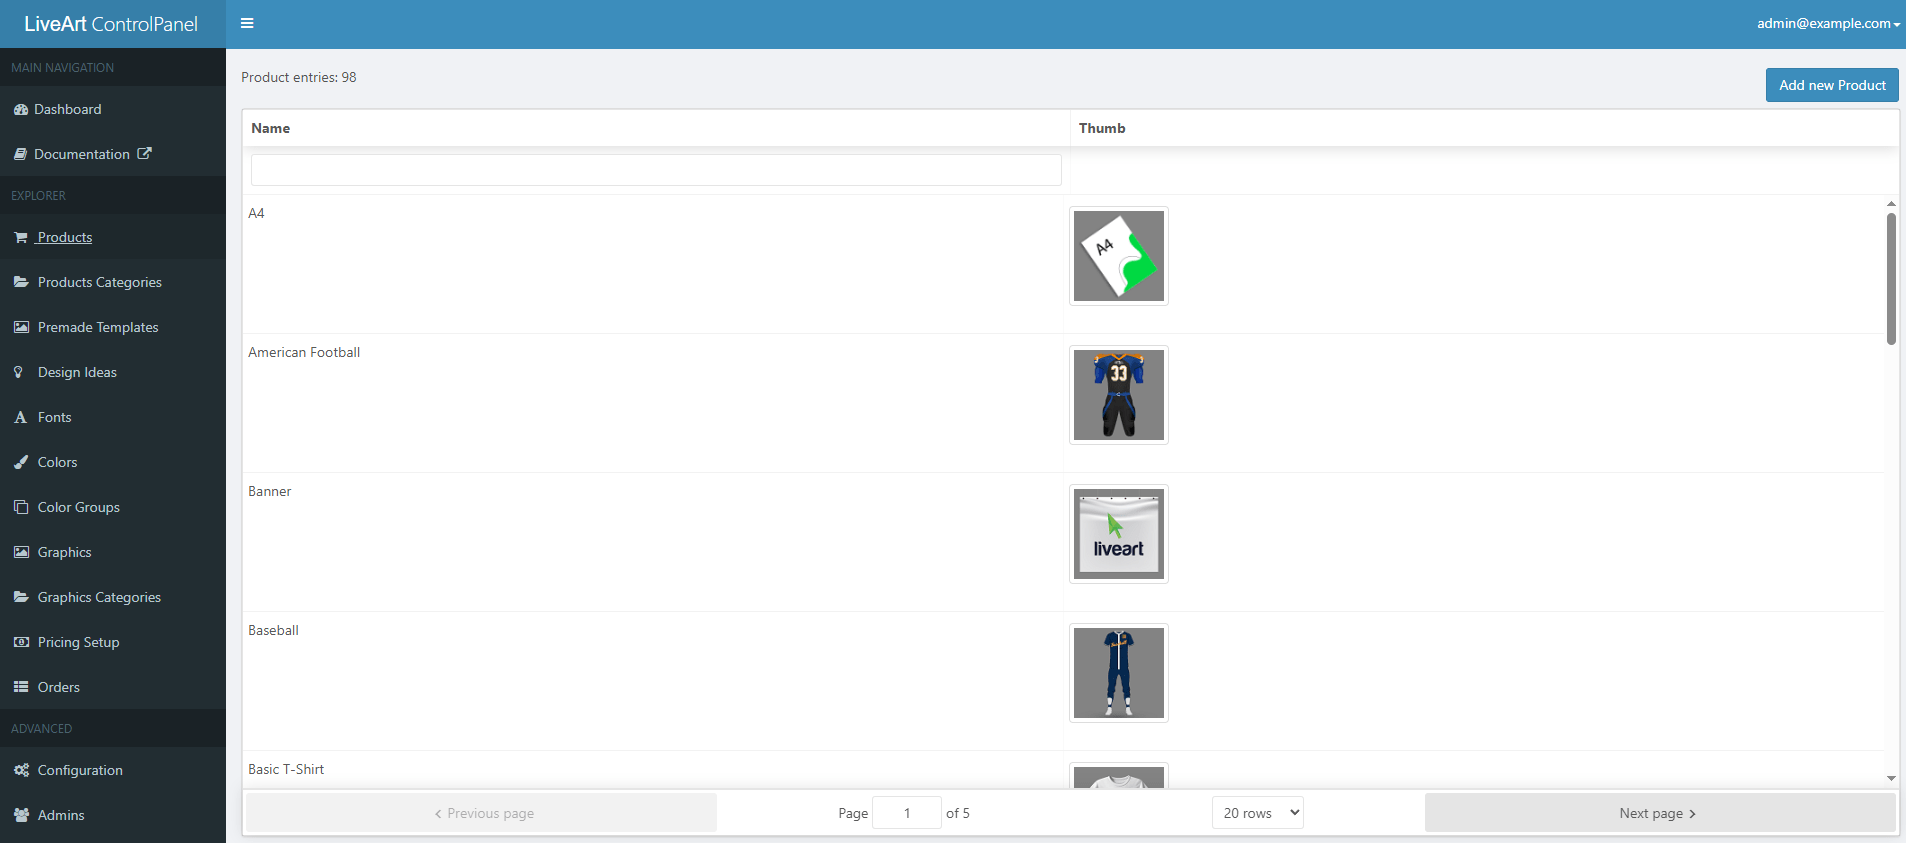The image size is (1906, 843).
Task: Select the Products menu item
Action: coord(113,237)
